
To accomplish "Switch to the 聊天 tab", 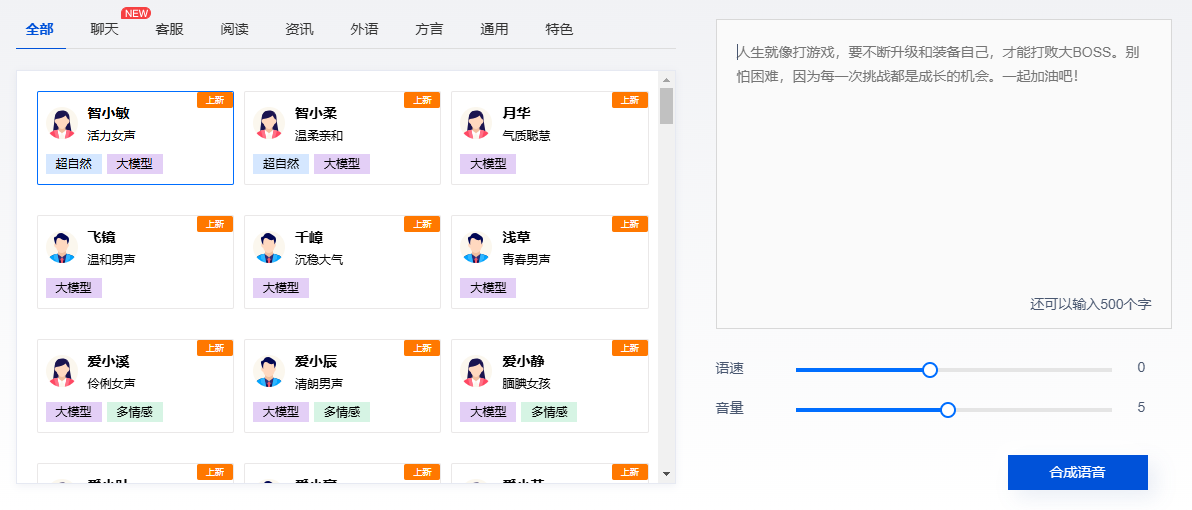I will tap(104, 30).
